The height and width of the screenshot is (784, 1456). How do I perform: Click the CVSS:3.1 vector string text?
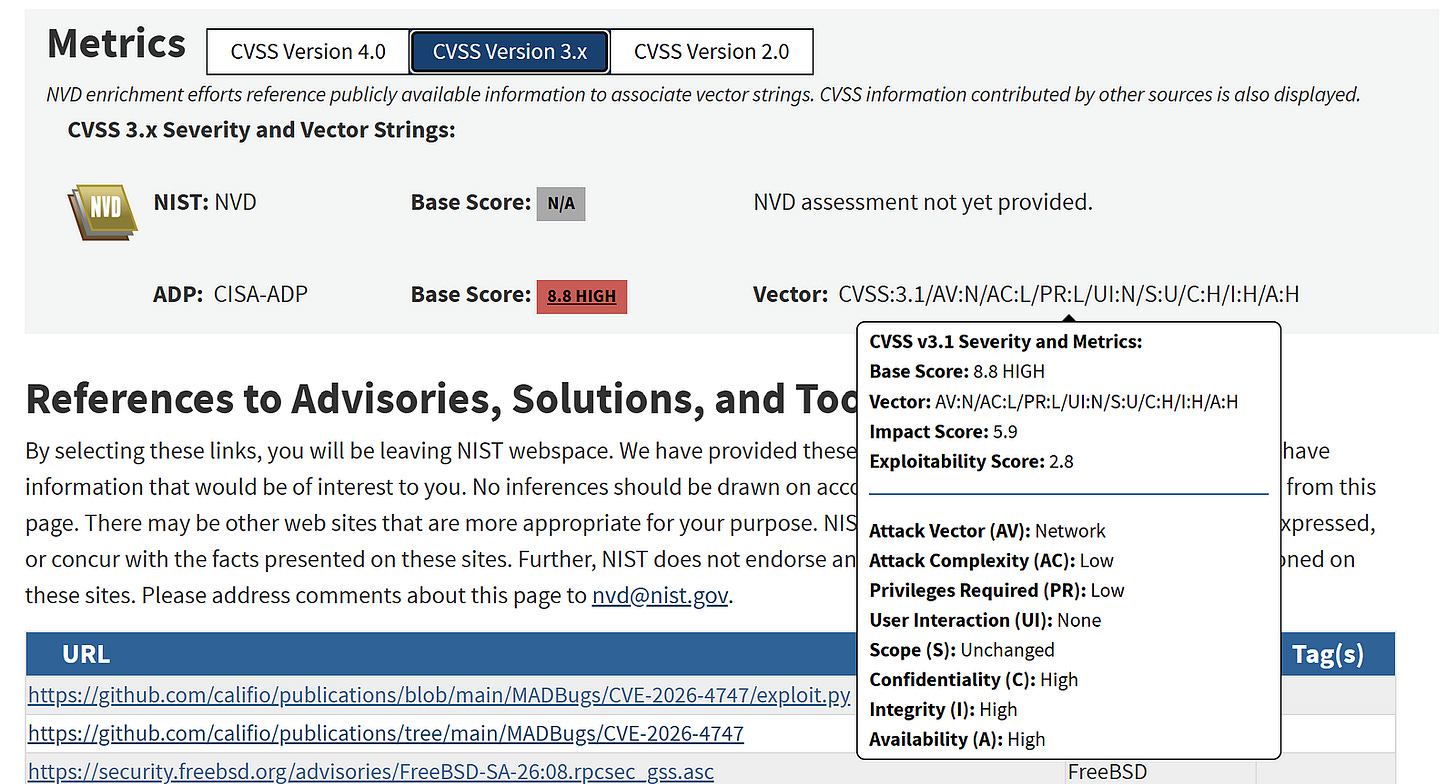click(1069, 294)
